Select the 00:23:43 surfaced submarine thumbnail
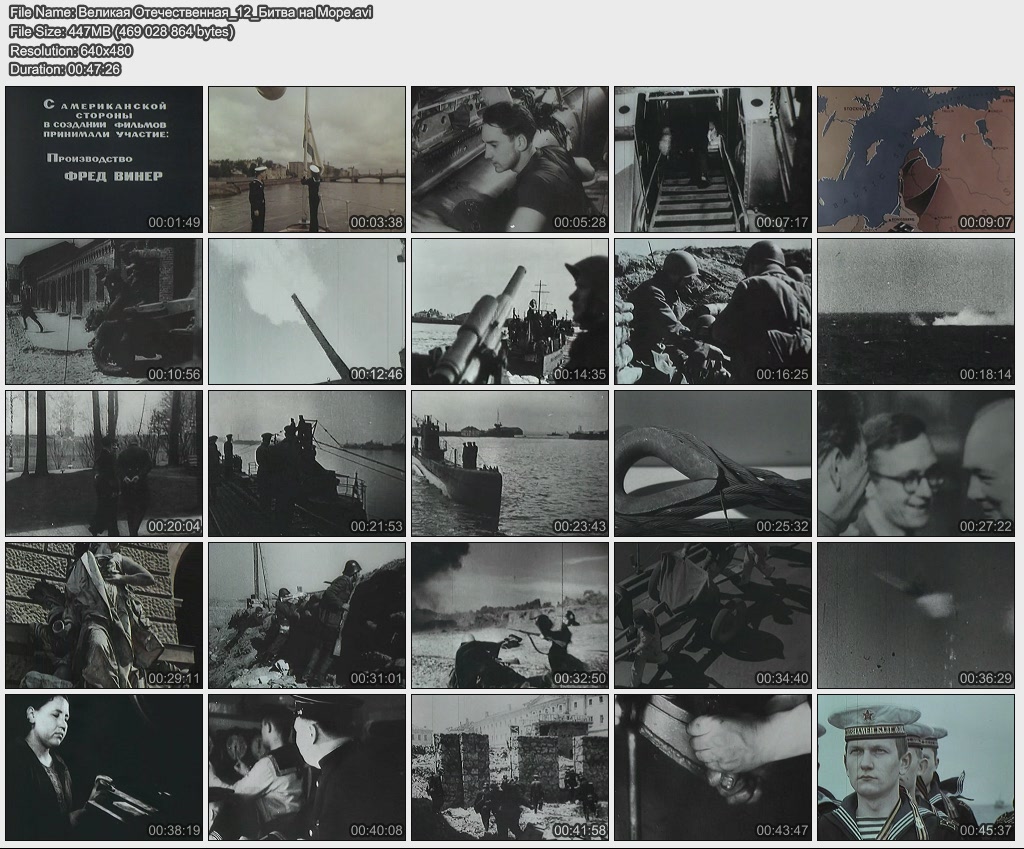The width and height of the screenshot is (1024, 849). [x=510, y=463]
